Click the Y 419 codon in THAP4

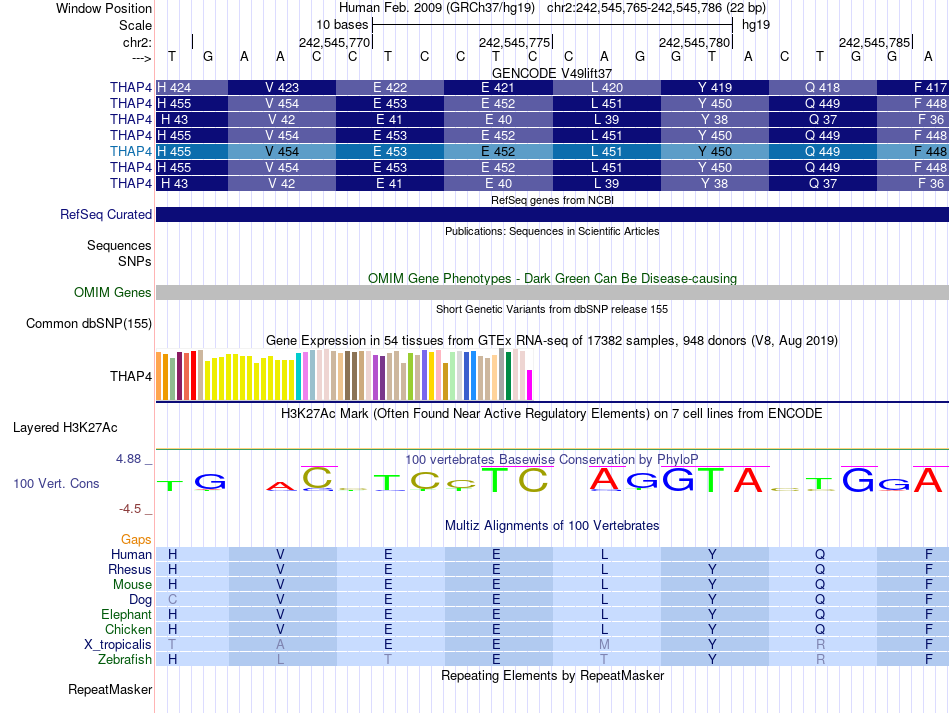[714, 87]
